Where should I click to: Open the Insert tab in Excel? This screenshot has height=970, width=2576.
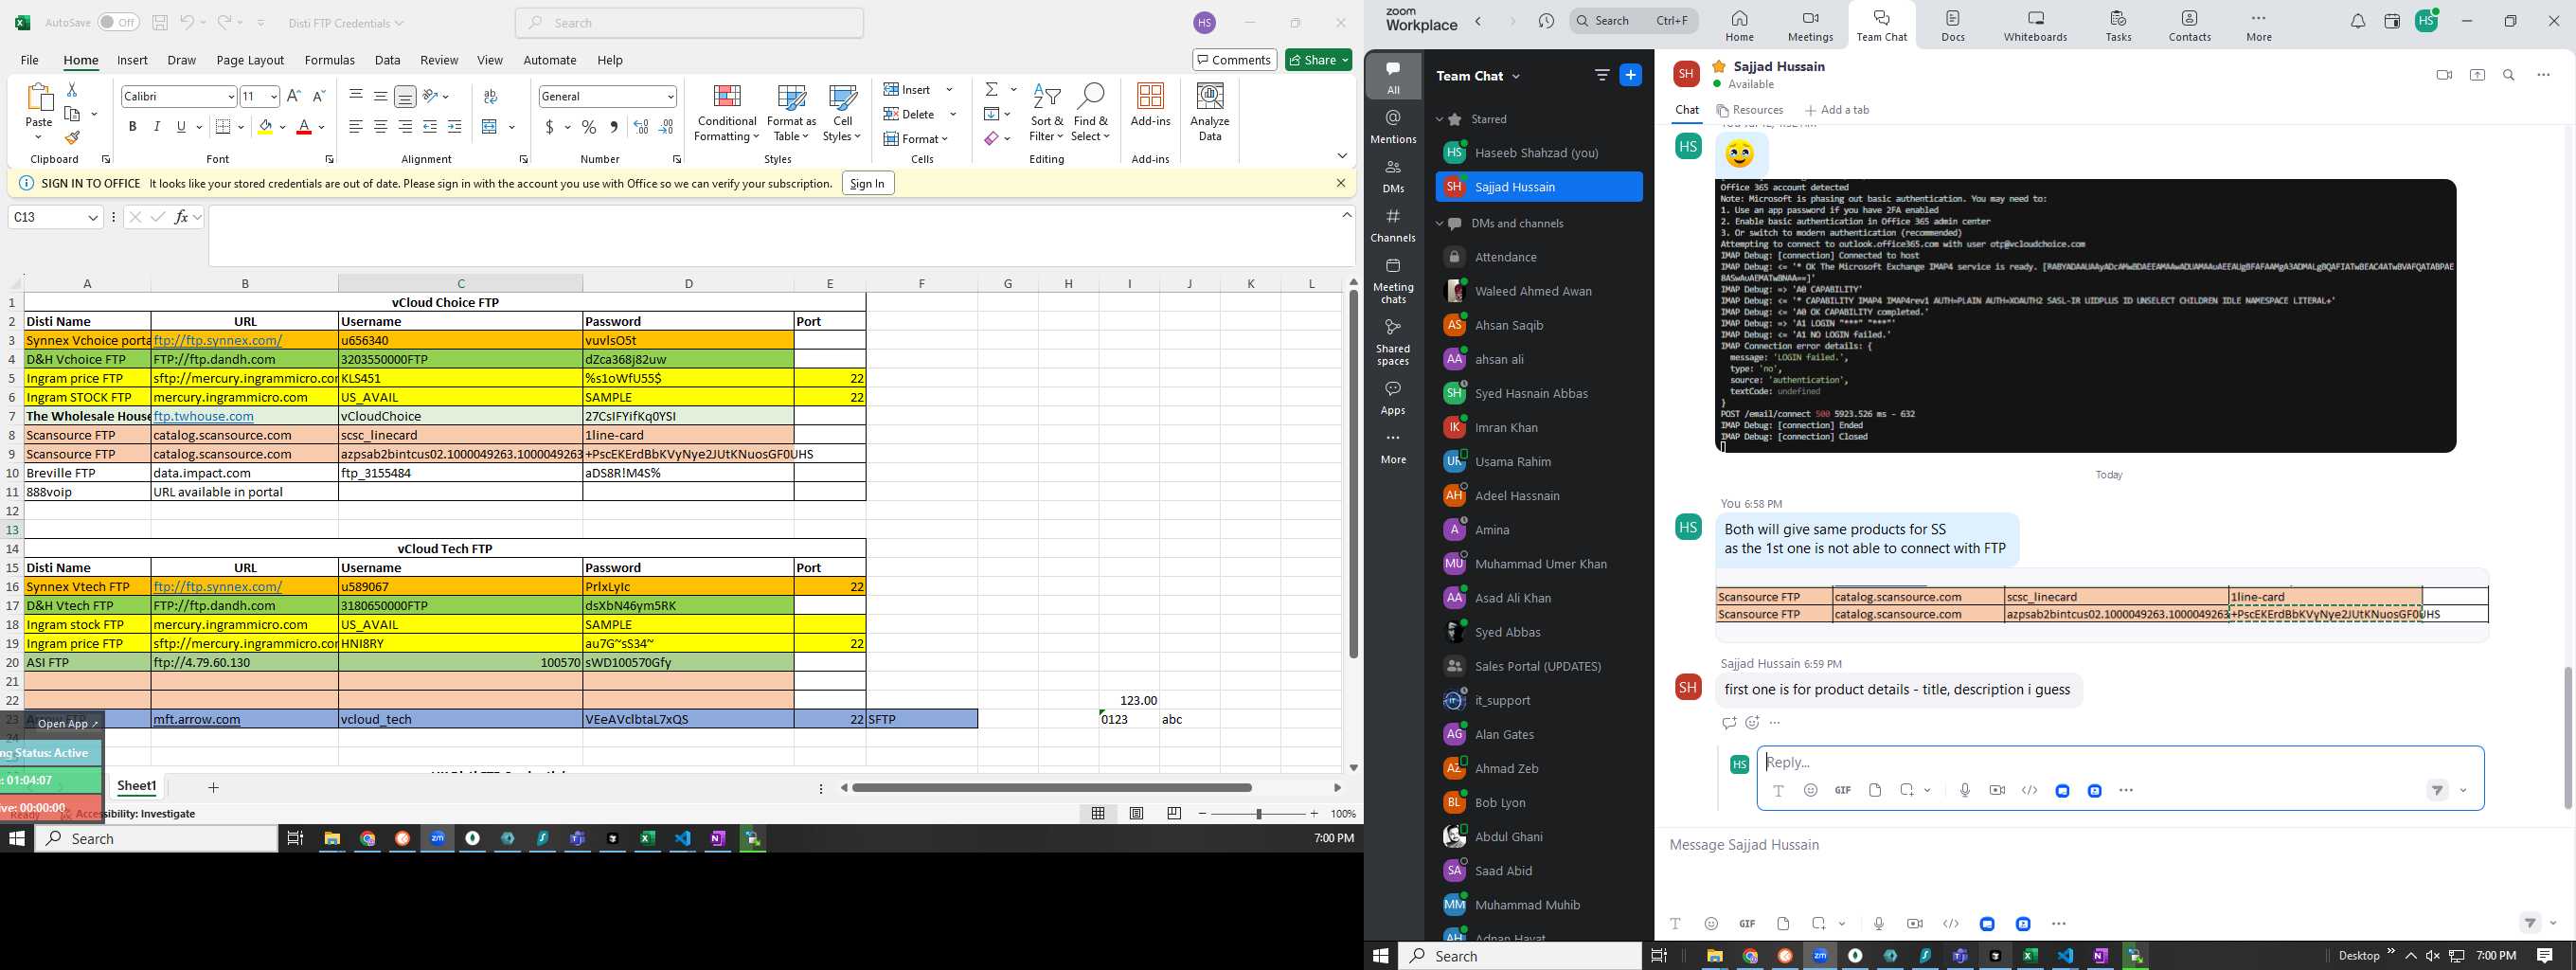(132, 60)
